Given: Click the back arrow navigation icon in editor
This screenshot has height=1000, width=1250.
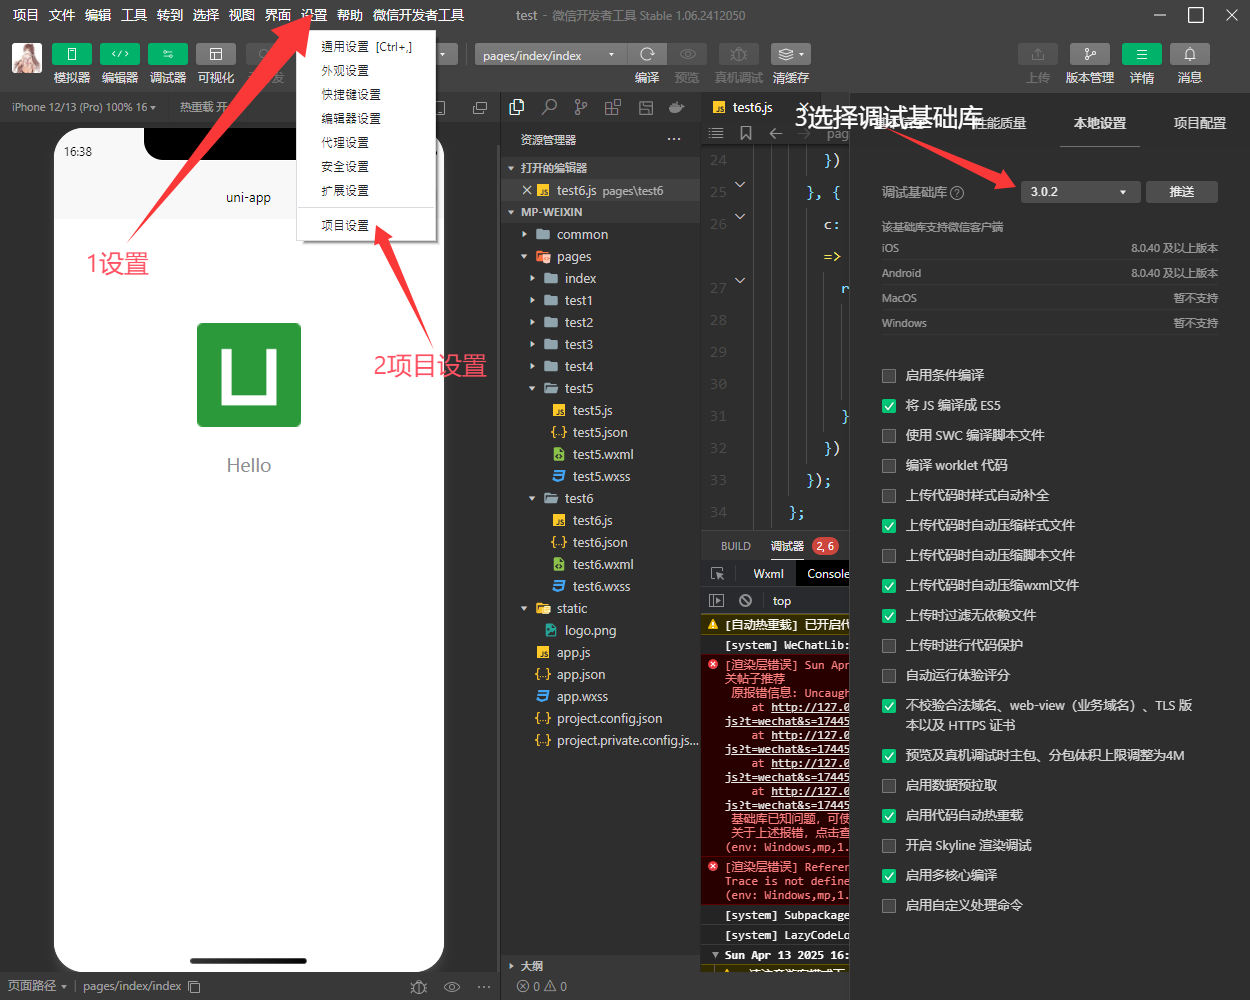Looking at the screenshot, I should (x=776, y=133).
